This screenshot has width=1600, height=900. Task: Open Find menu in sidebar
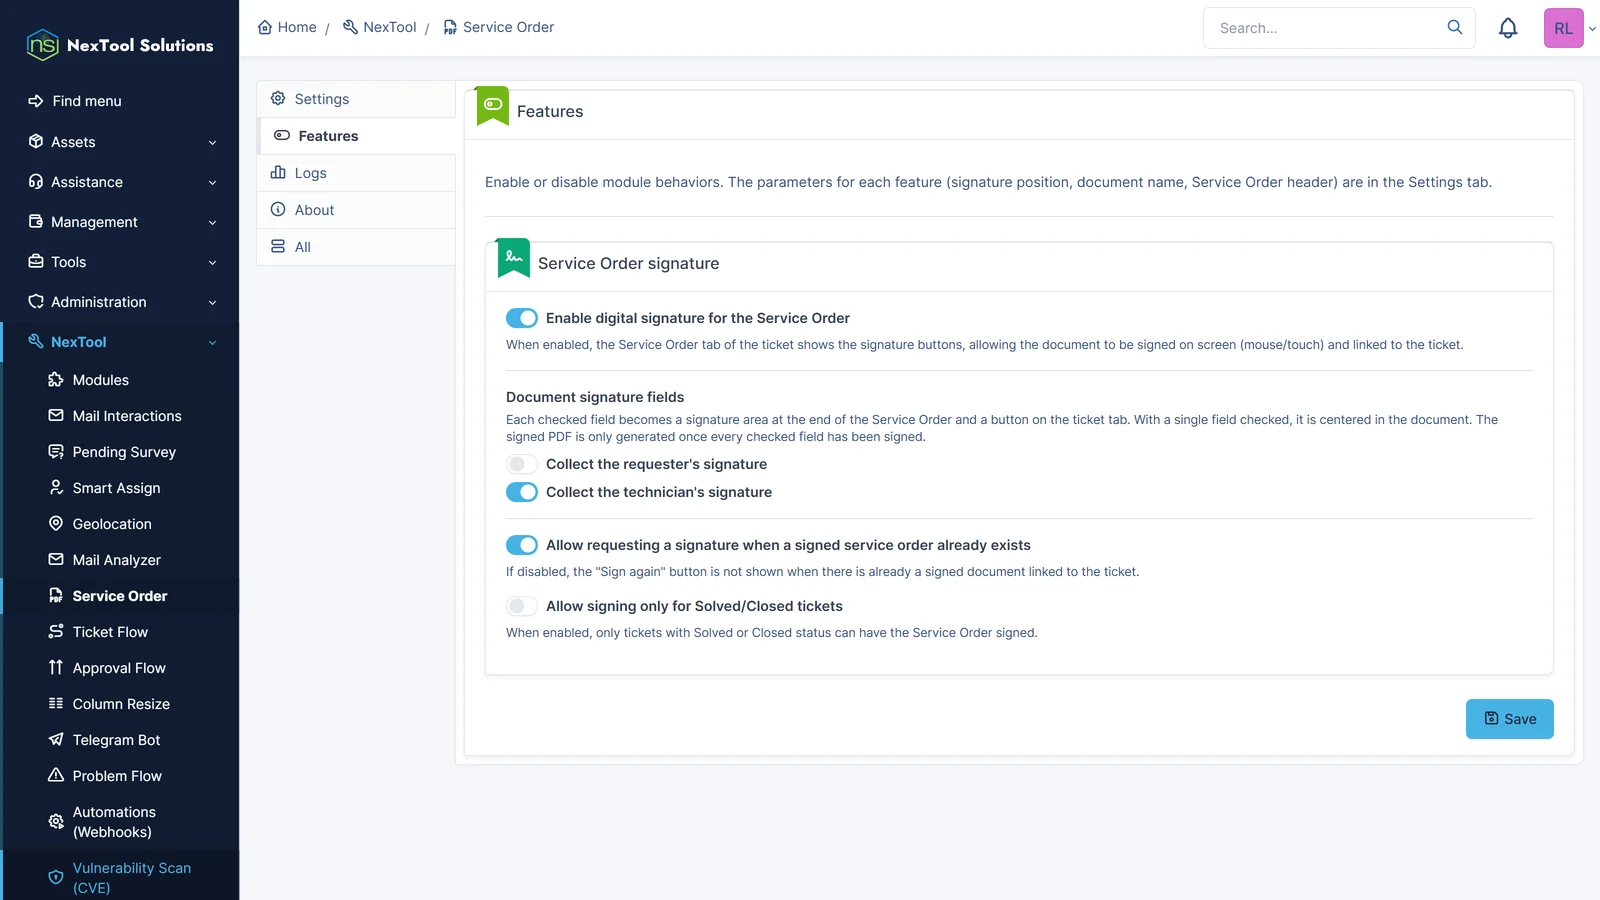pos(120,101)
